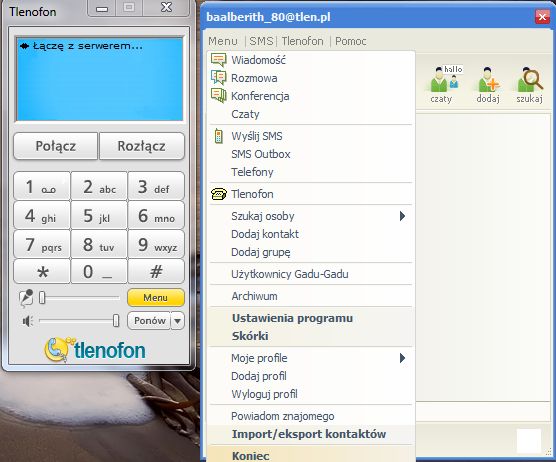
Task: Select Użytkownicy Gadu-Gadu menu item
Action: coord(311,274)
